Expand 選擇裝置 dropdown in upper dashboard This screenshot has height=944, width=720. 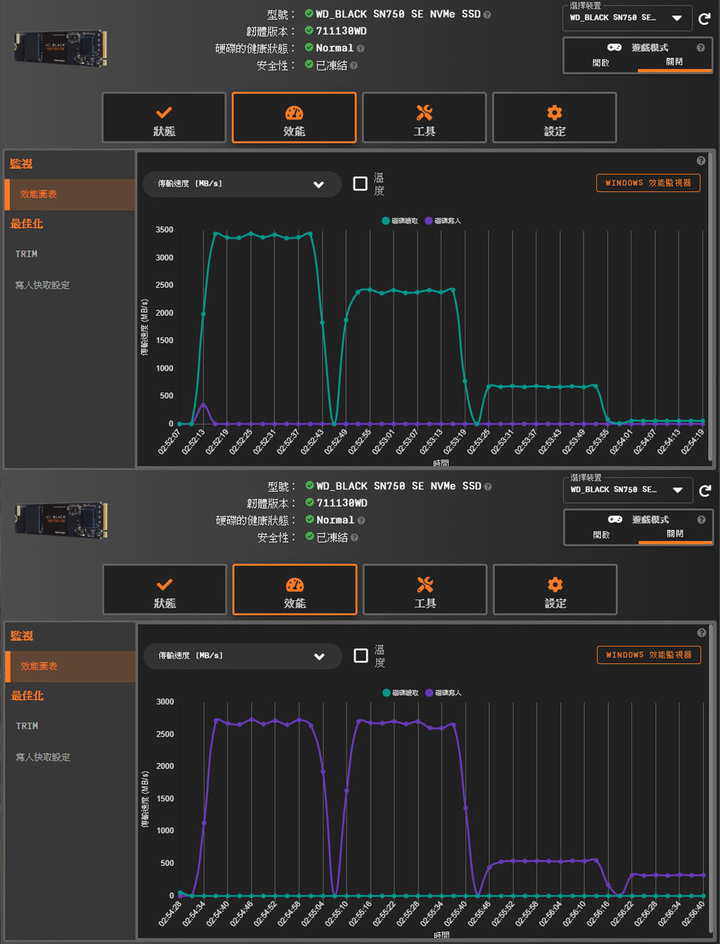pyautogui.click(x=628, y=18)
